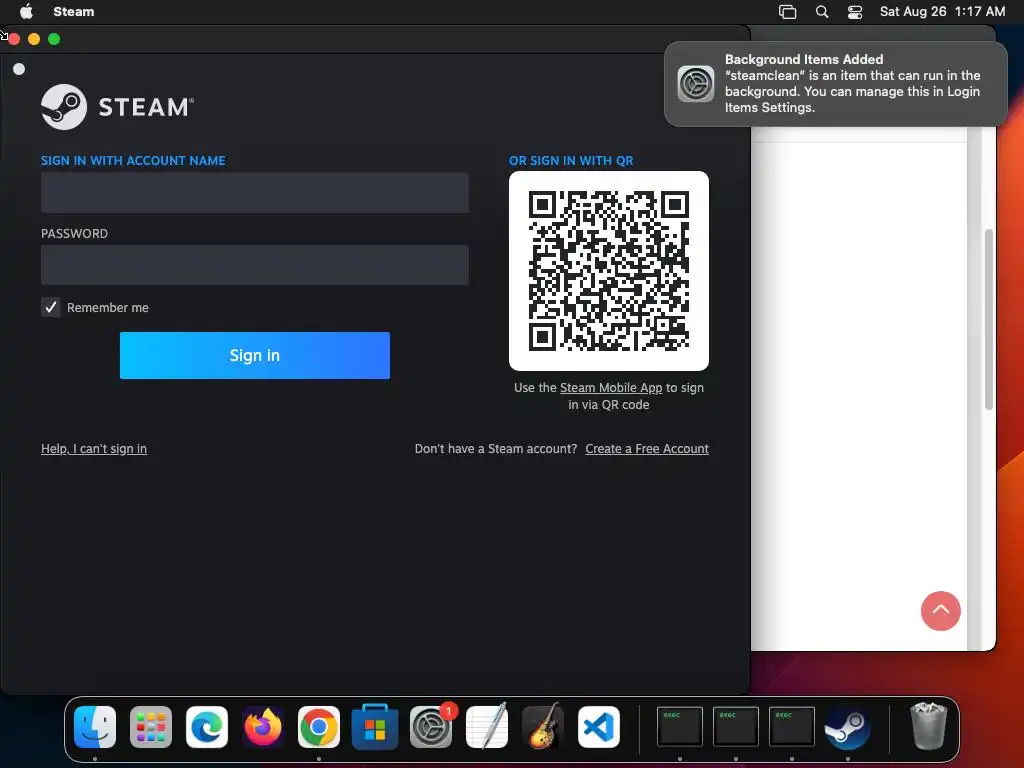
Task: Open the third exec terminal Dock icon
Action: pyautogui.click(x=792, y=726)
